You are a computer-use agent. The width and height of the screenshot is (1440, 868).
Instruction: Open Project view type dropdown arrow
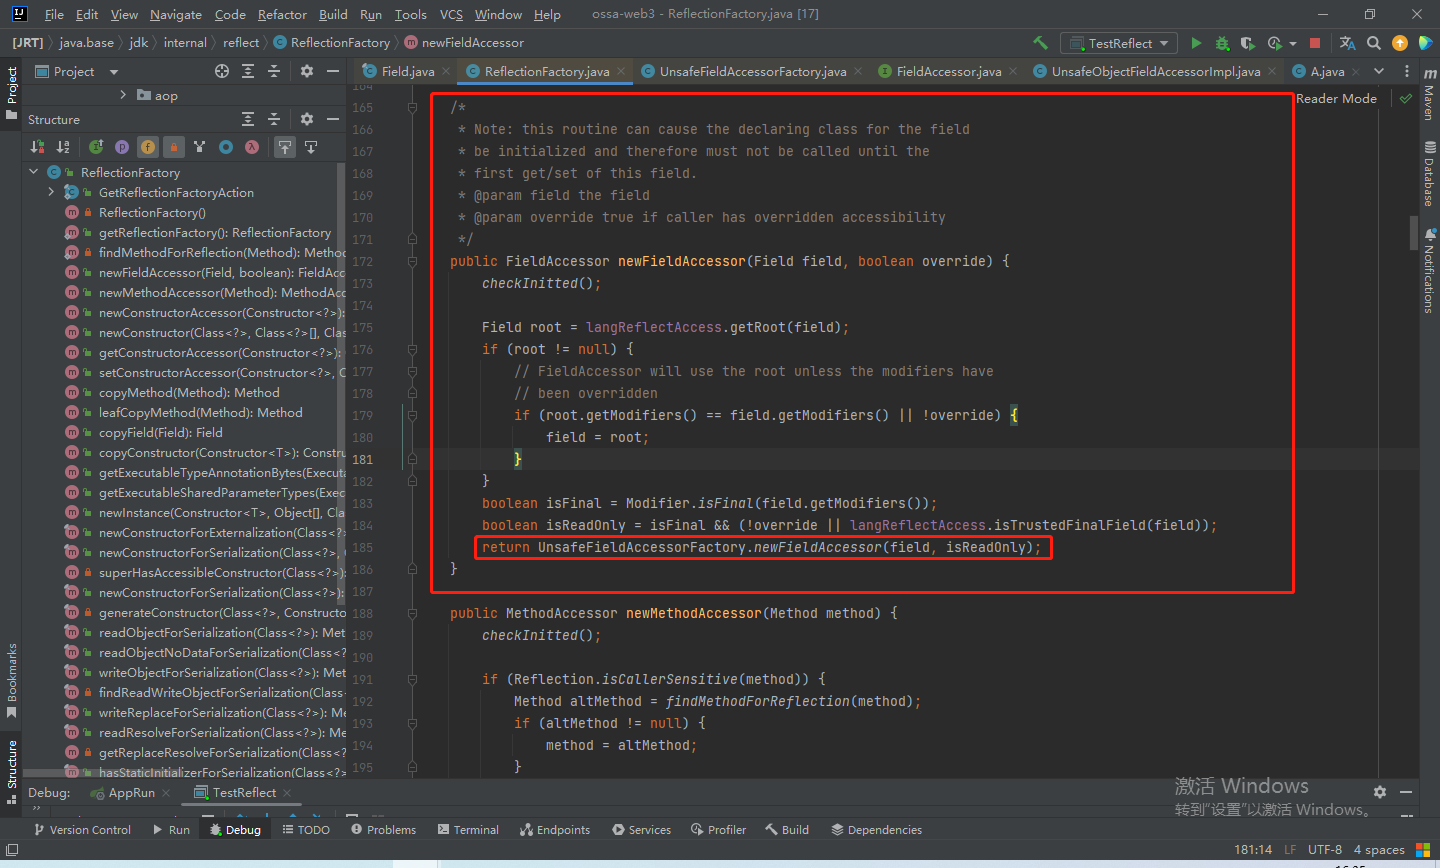tap(114, 72)
